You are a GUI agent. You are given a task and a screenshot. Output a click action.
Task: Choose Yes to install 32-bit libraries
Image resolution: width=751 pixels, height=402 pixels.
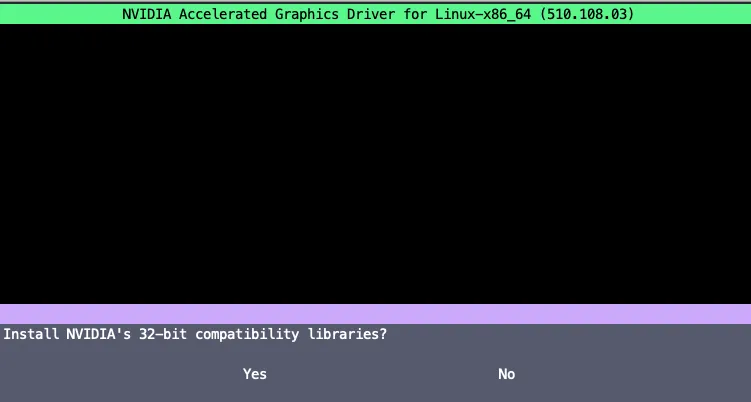[x=254, y=374]
